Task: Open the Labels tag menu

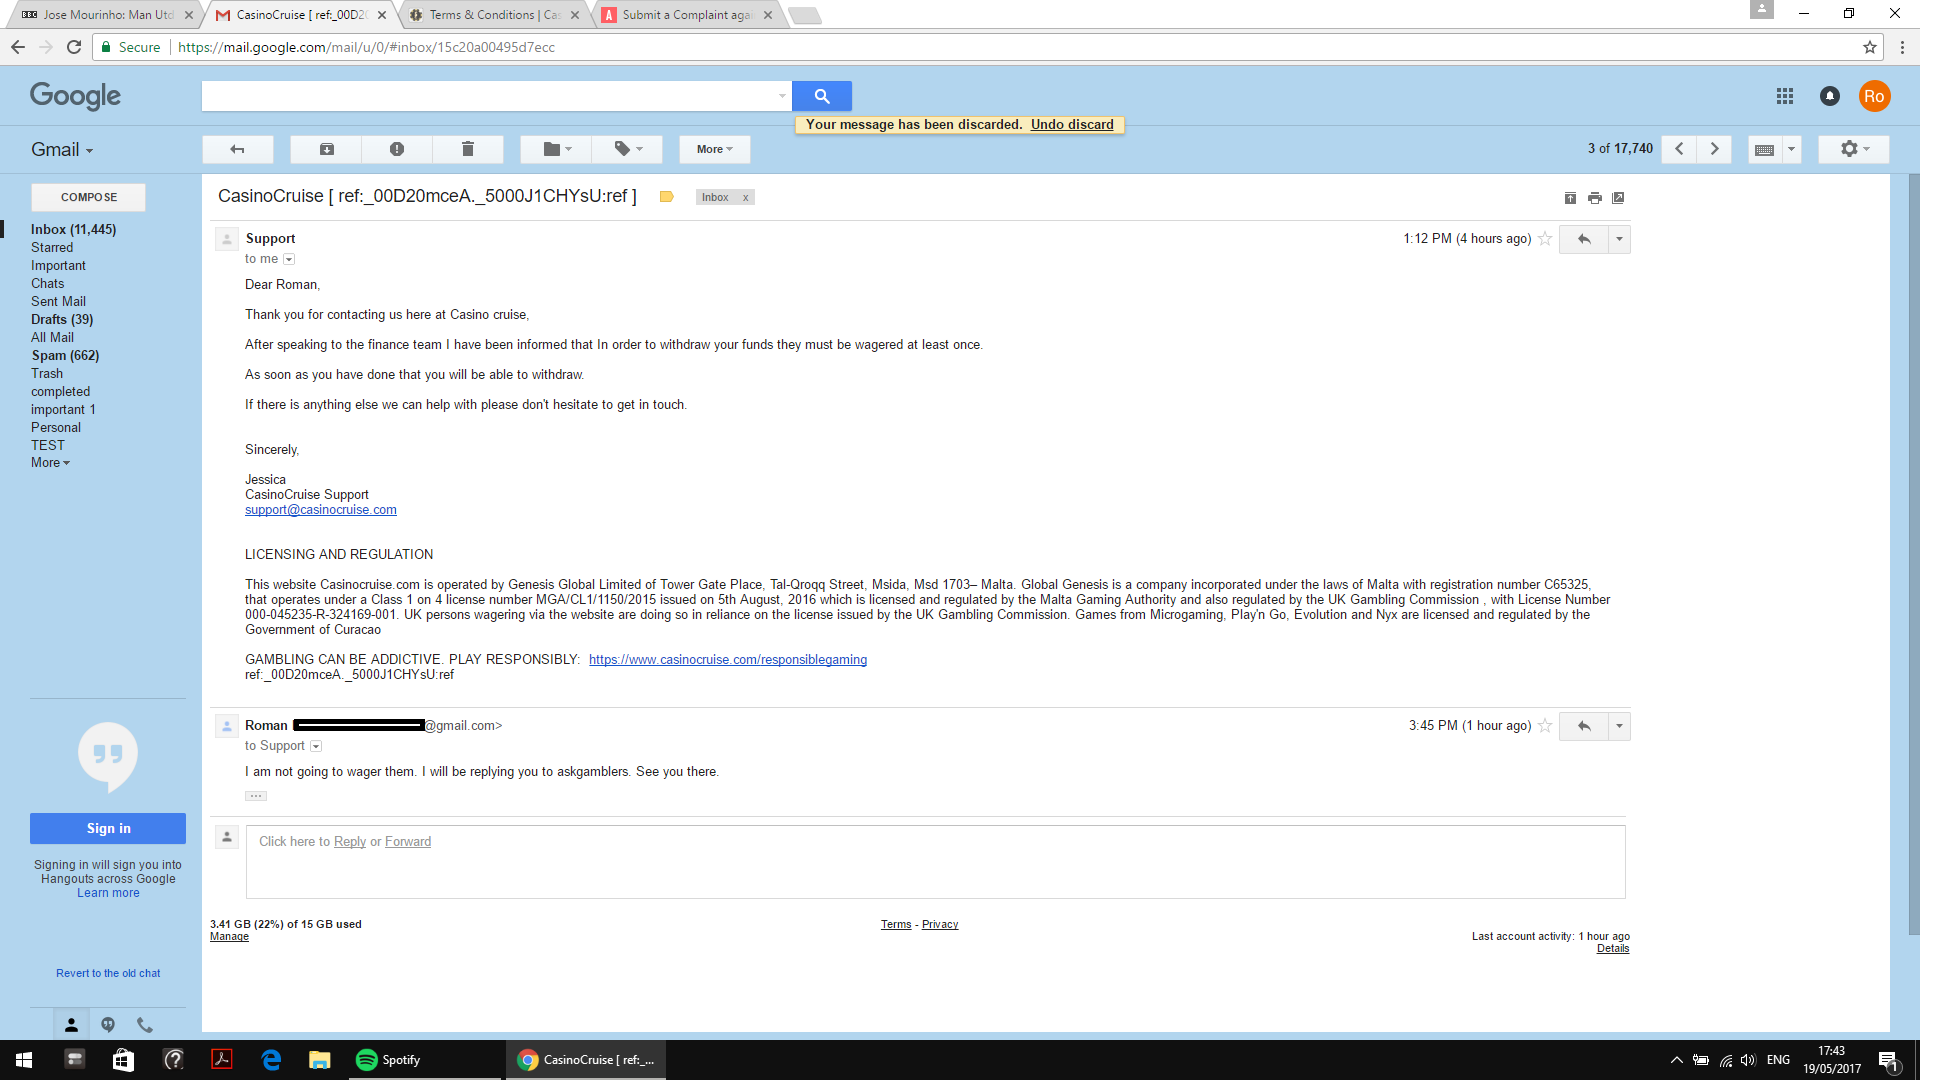Action: pos(627,149)
